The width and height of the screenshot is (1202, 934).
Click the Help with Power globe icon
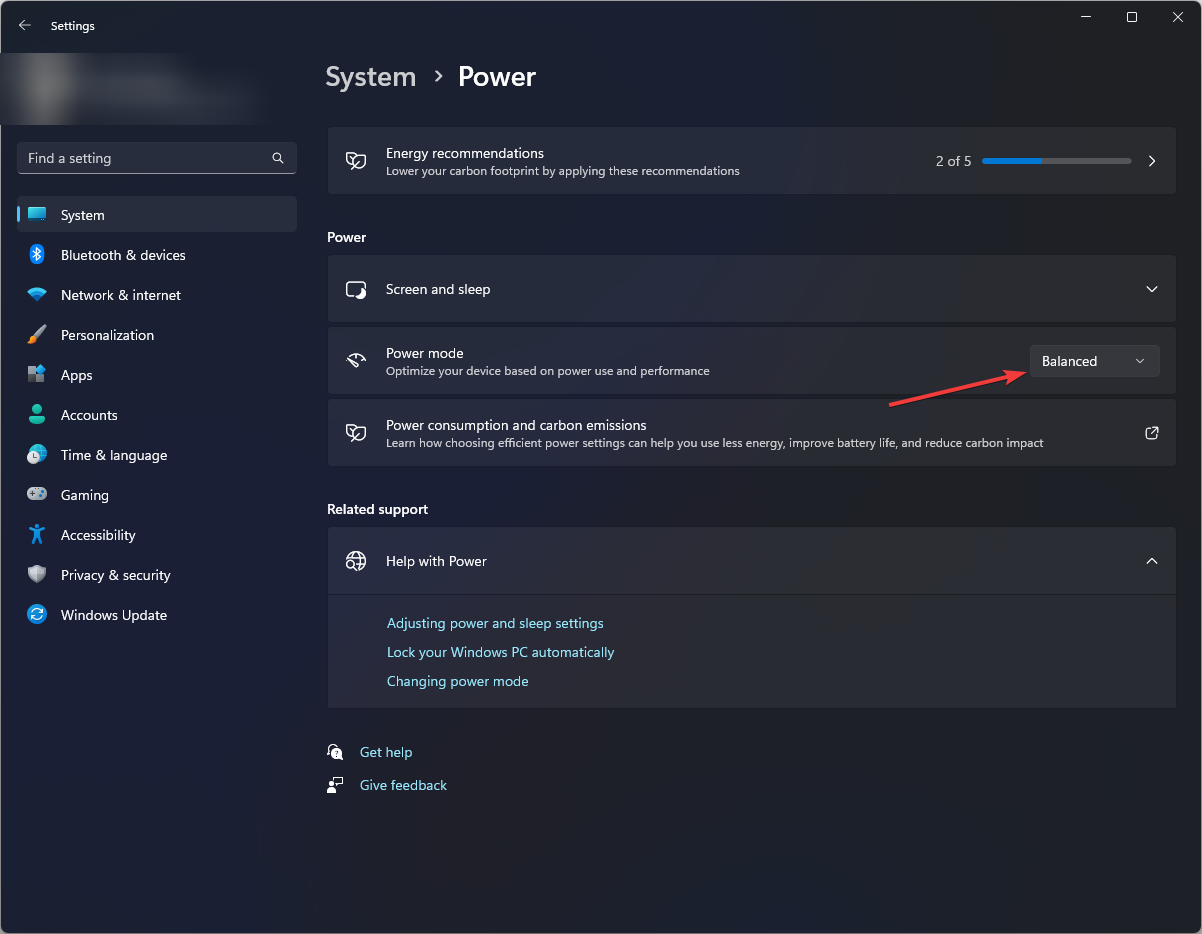point(356,561)
